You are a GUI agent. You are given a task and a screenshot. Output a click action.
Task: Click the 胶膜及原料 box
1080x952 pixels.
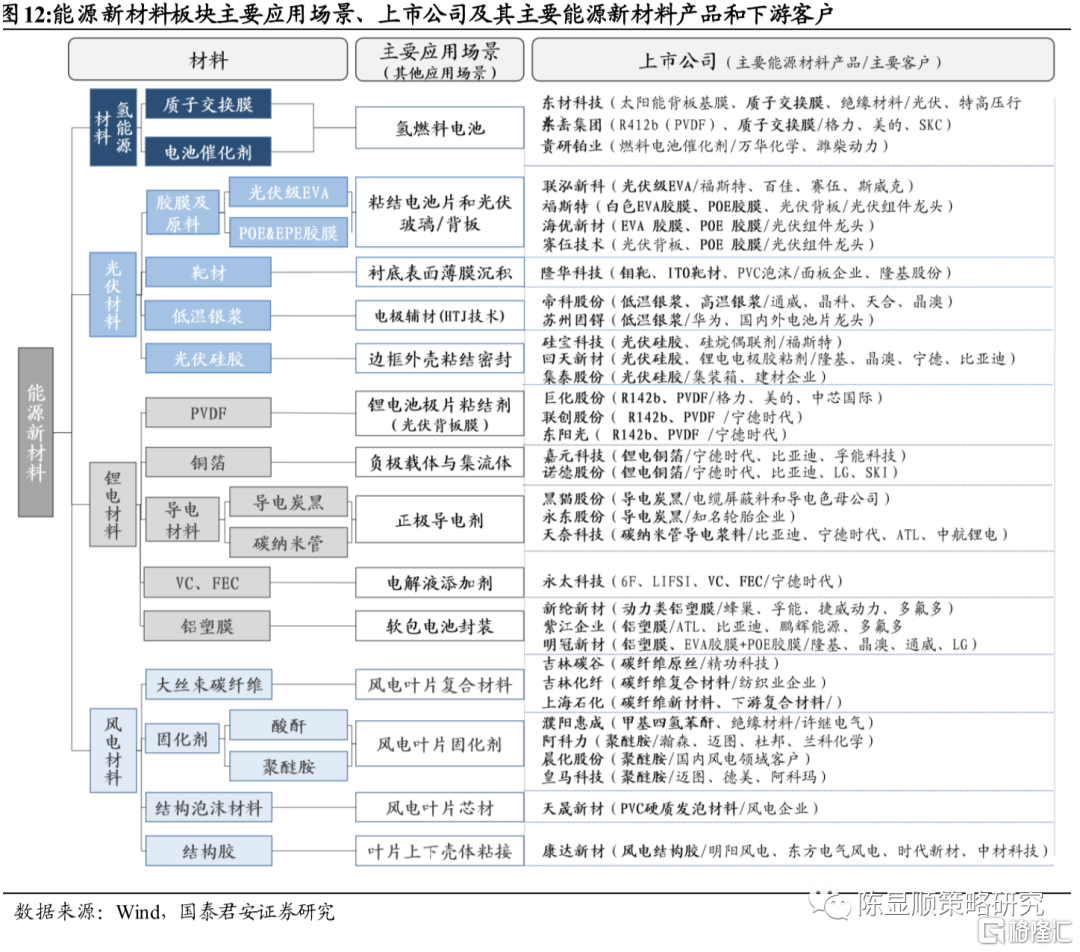point(183,213)
